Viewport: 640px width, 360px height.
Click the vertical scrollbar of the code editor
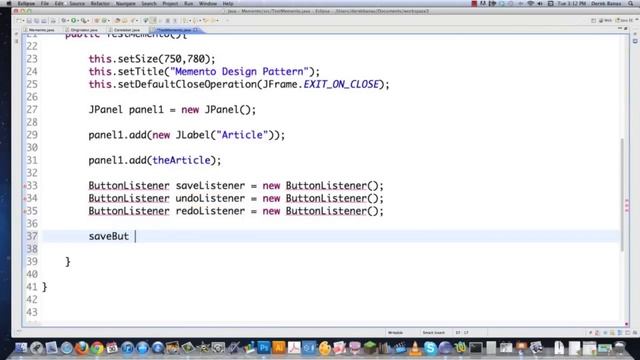(622, 195)
